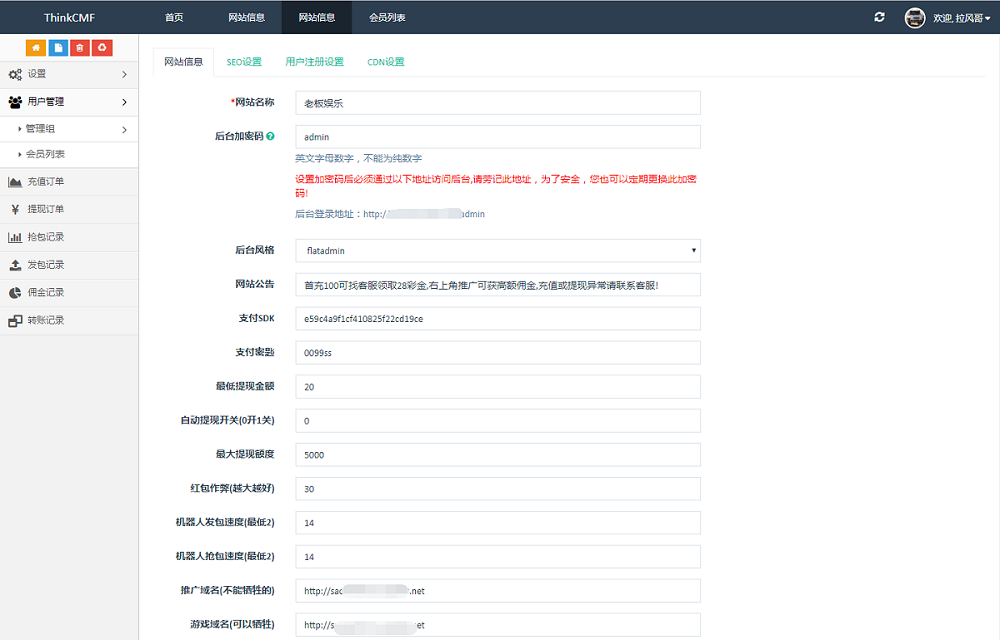Click the ThinkCMF brand link
Screen dimensions: 1000x640
pyautogui.click(x=69, y=17)
